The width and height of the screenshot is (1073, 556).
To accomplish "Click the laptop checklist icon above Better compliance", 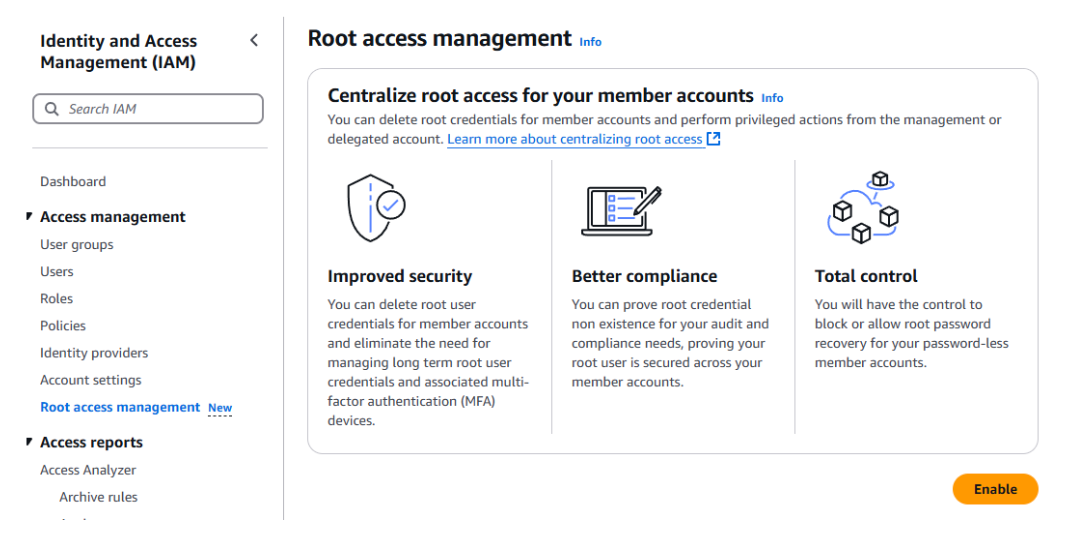I will pyautogui.click(x=621, y=211).
